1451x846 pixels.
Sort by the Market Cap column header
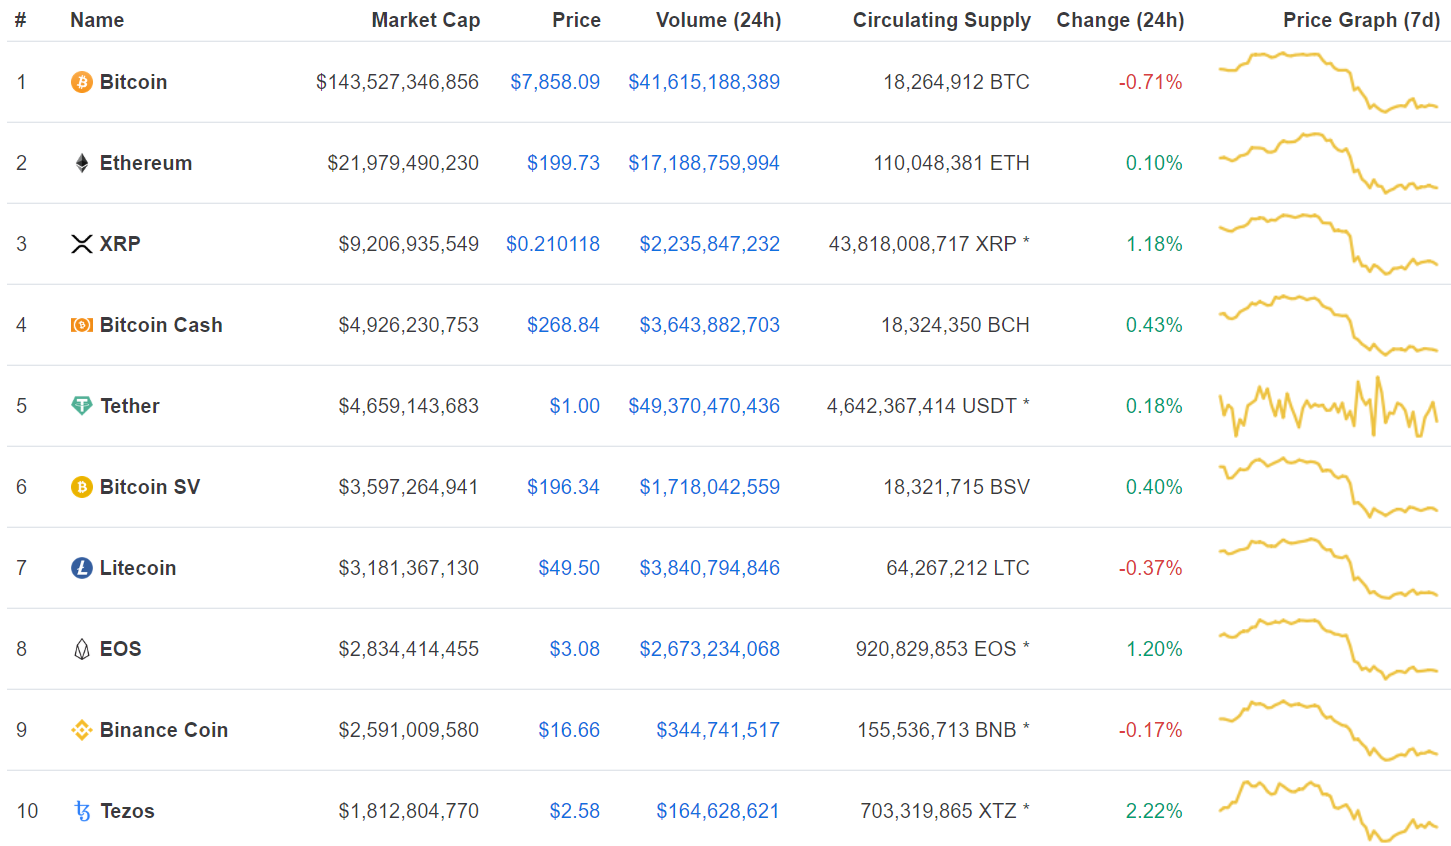[x=426, y=20]
